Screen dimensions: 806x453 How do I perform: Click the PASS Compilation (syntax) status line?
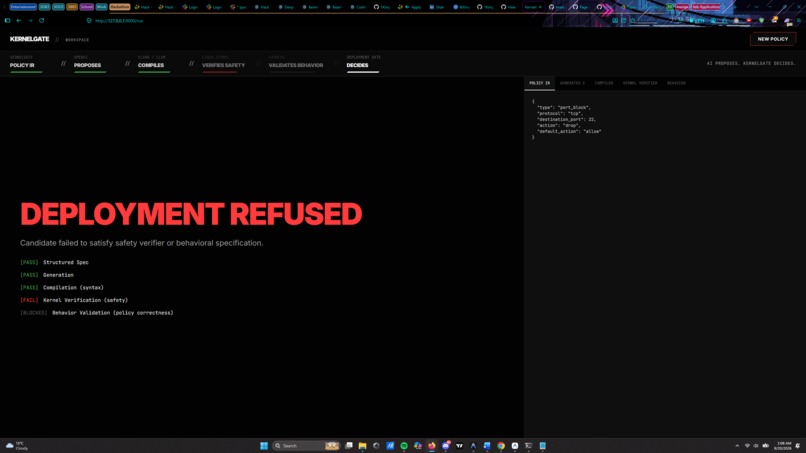tap(62, 287)
